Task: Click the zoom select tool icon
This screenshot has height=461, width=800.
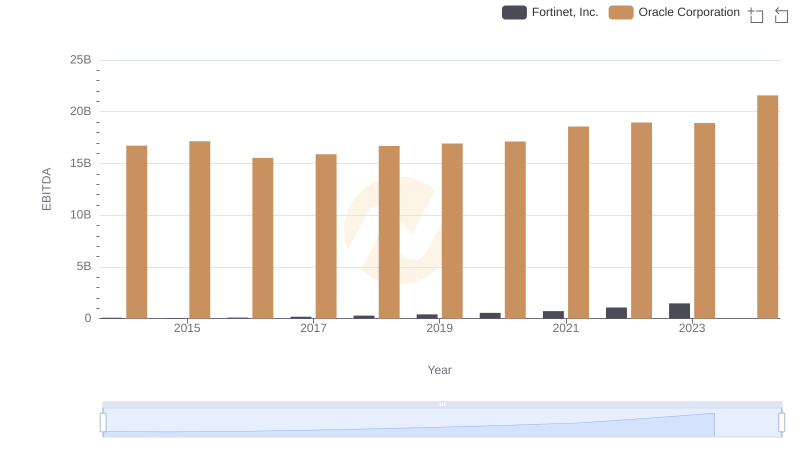Action: (x=756, y=15)
